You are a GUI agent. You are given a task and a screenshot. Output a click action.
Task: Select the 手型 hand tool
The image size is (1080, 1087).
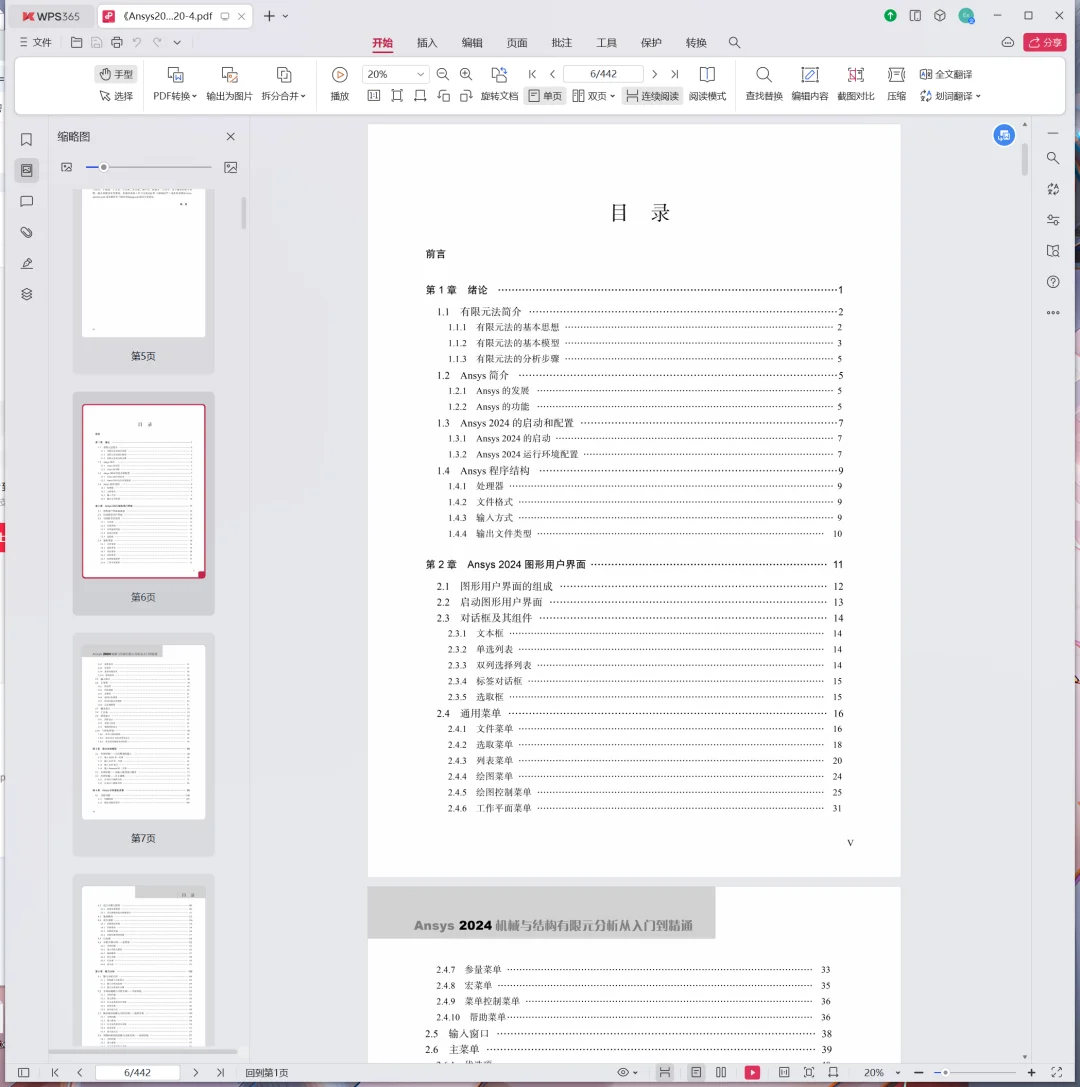(116, 74)
